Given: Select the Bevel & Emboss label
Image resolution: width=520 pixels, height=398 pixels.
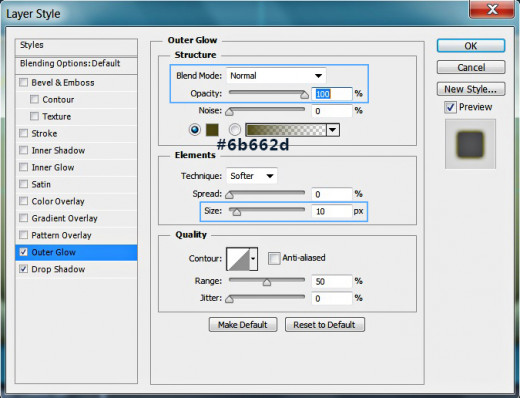Looking at the screenshot, I should (63, 83).
